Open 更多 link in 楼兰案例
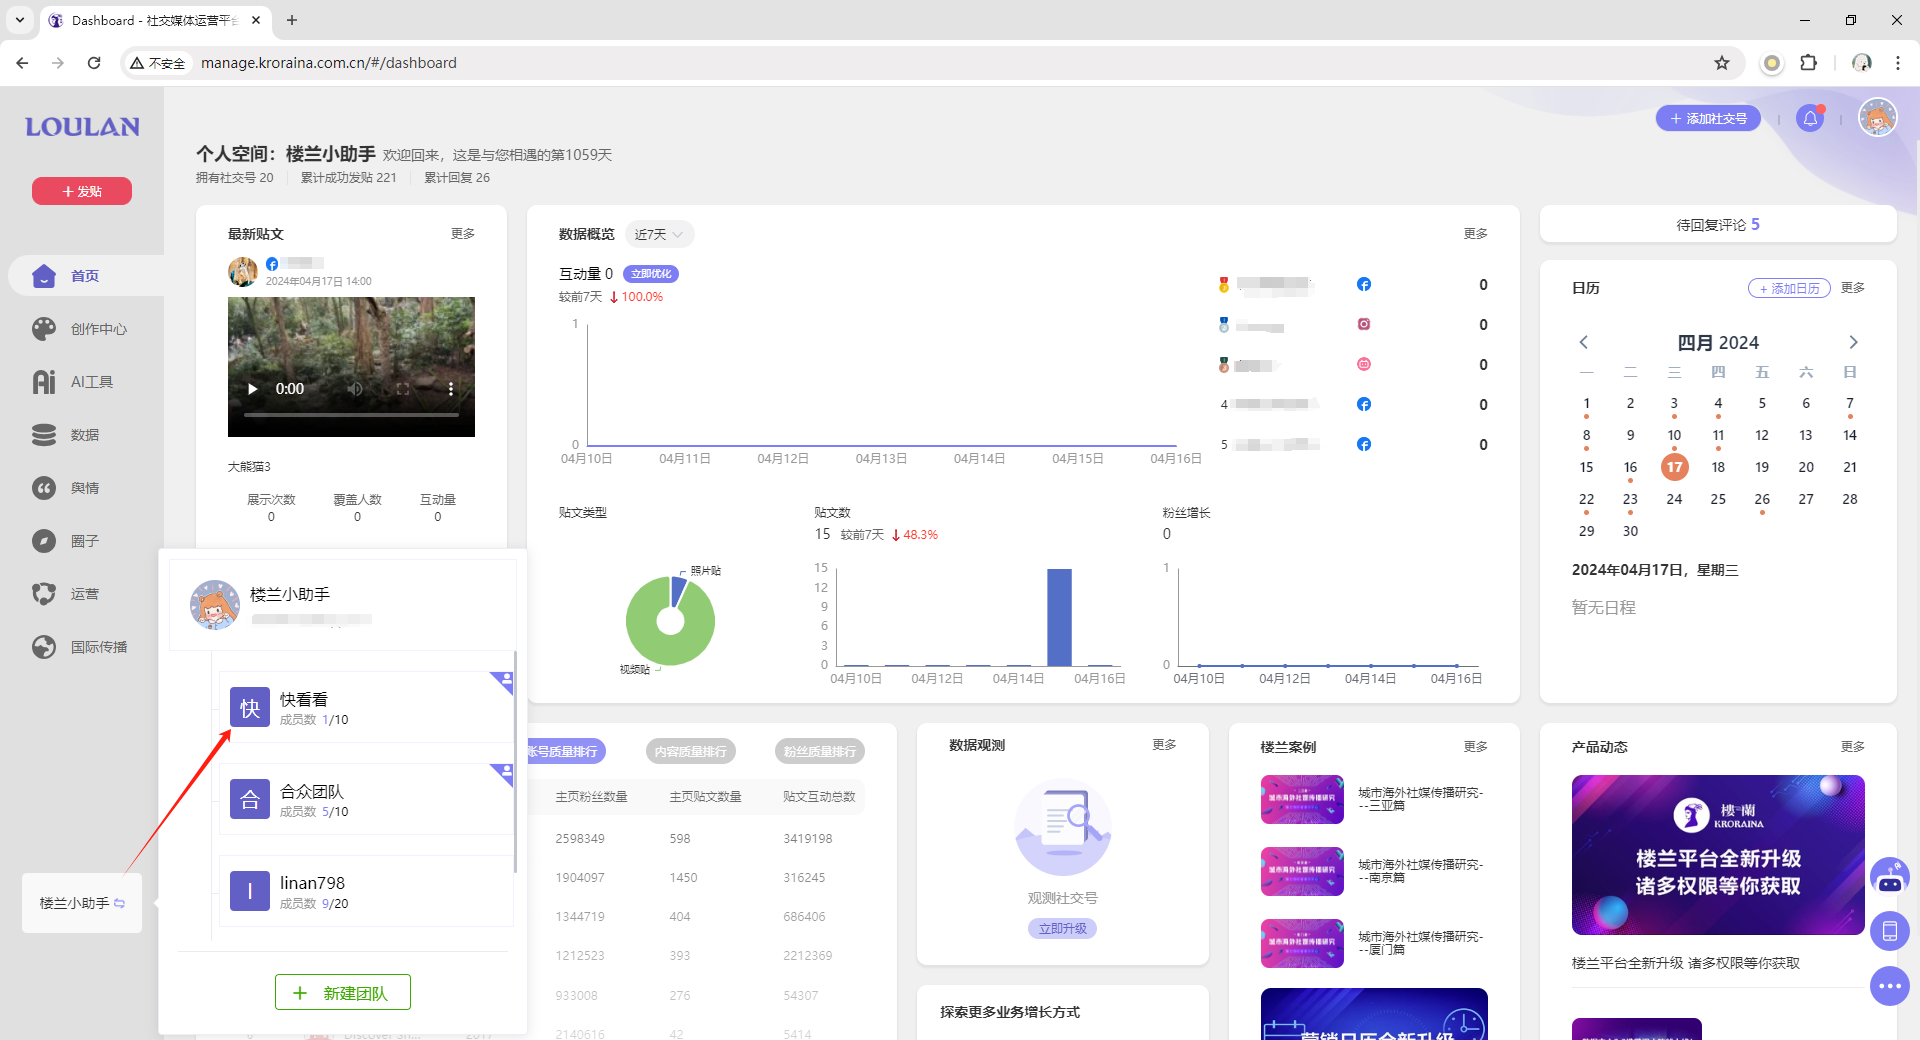The image size is (1920, 1040). 1476,746
